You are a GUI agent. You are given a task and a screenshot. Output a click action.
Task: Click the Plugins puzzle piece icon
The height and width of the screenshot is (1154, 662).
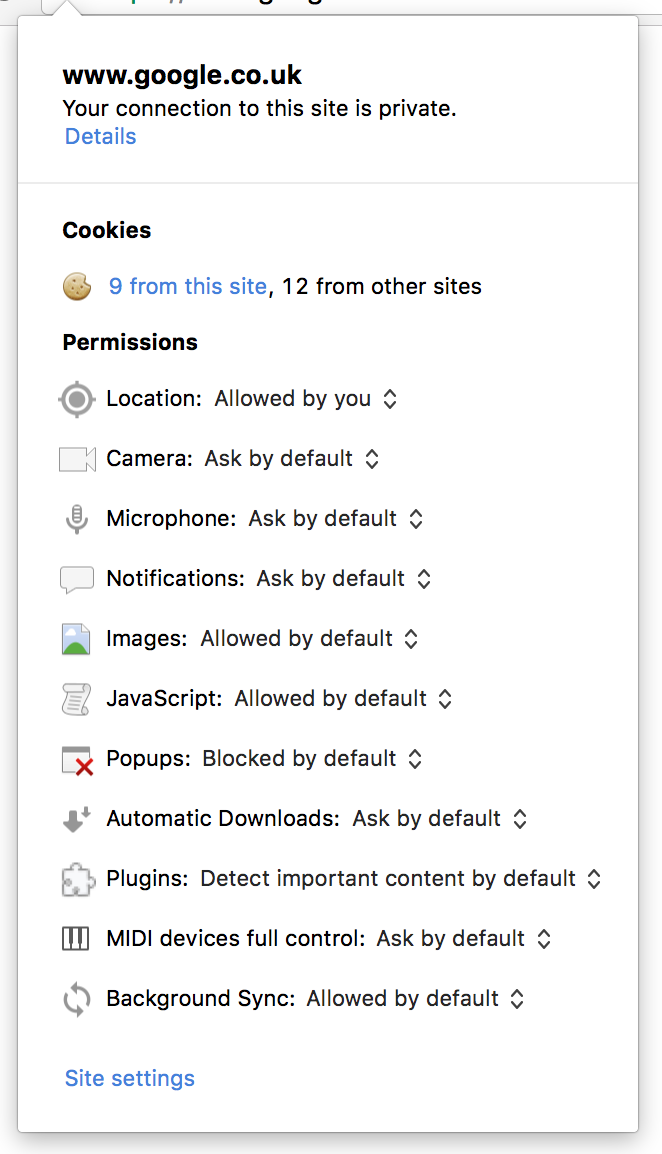tap(77, 879)
